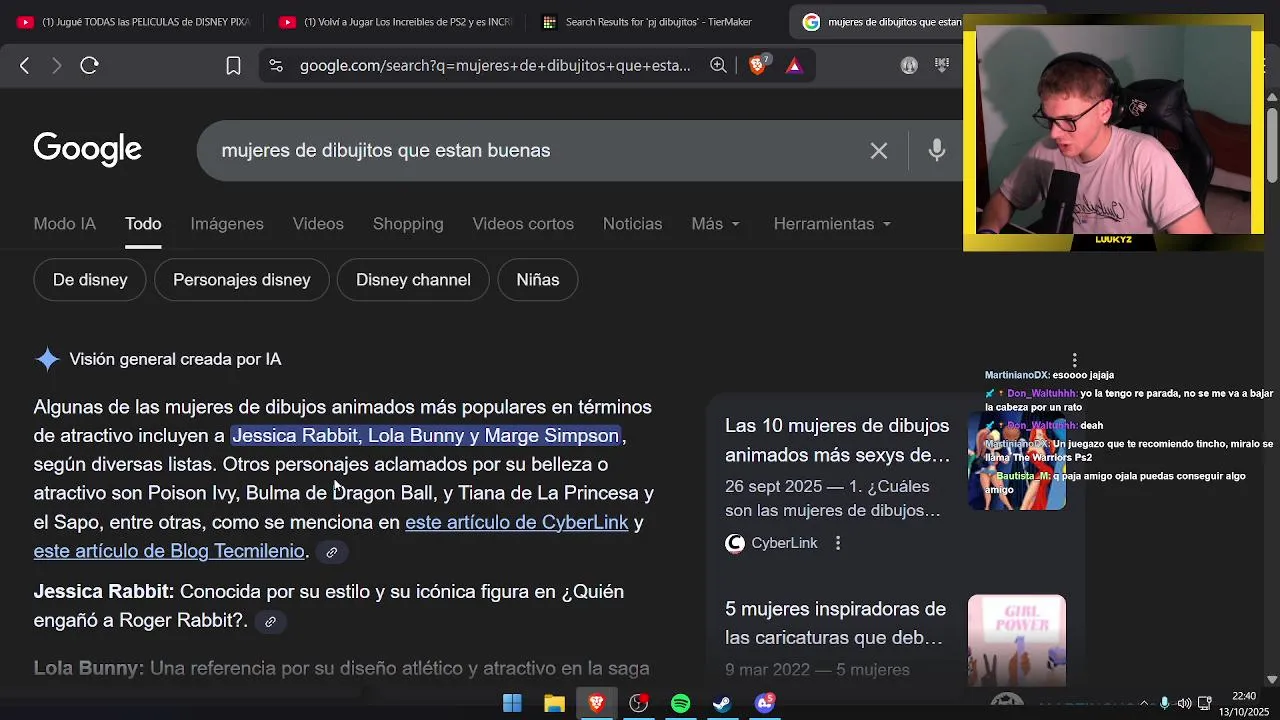Click the page vertical scrollbar thumb
Image resolution: width=1280 pixels, height=720 pixels.
pos(1272,145)
